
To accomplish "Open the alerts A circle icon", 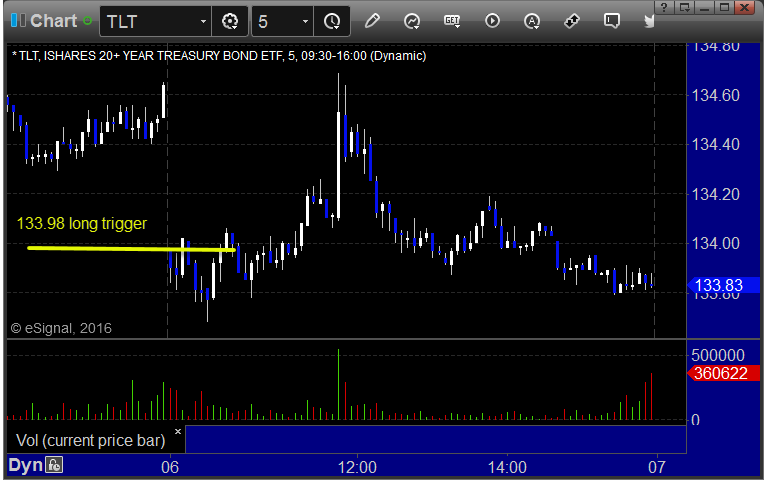I will 532,21.
